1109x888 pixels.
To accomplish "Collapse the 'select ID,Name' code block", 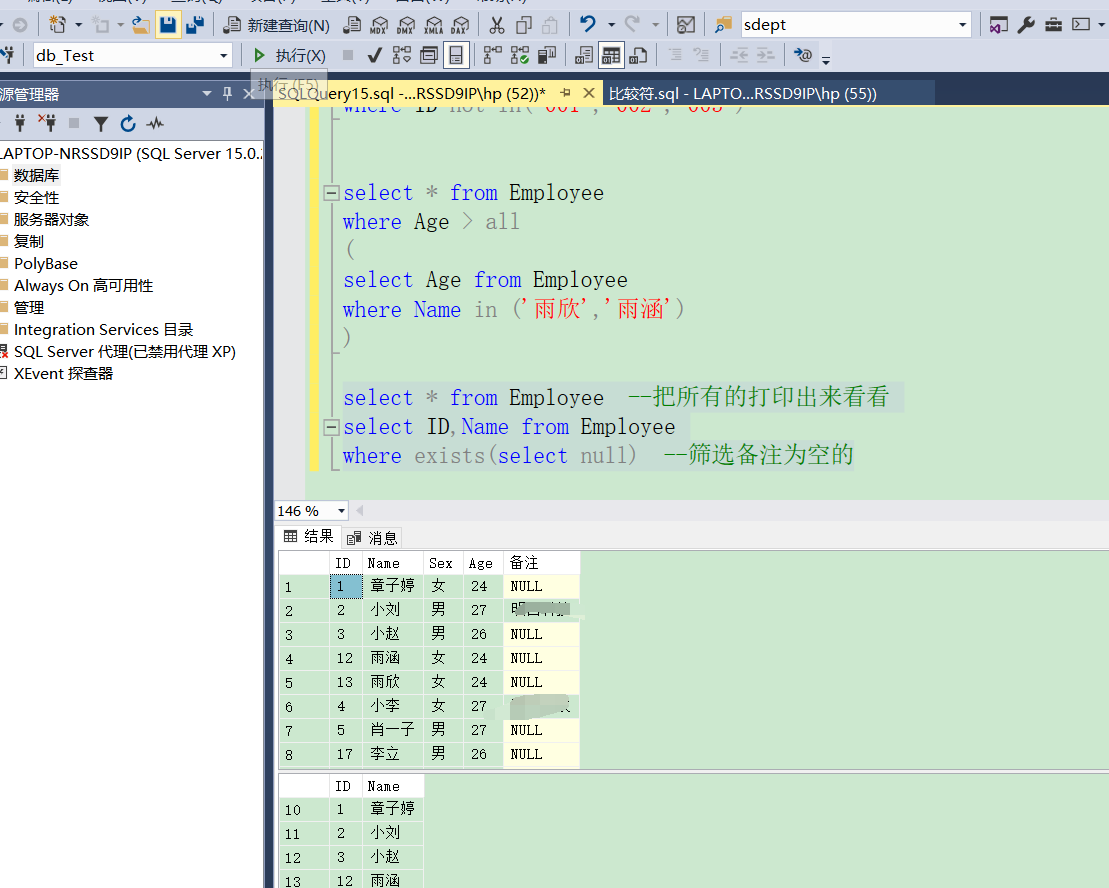I will click(330, 427).
